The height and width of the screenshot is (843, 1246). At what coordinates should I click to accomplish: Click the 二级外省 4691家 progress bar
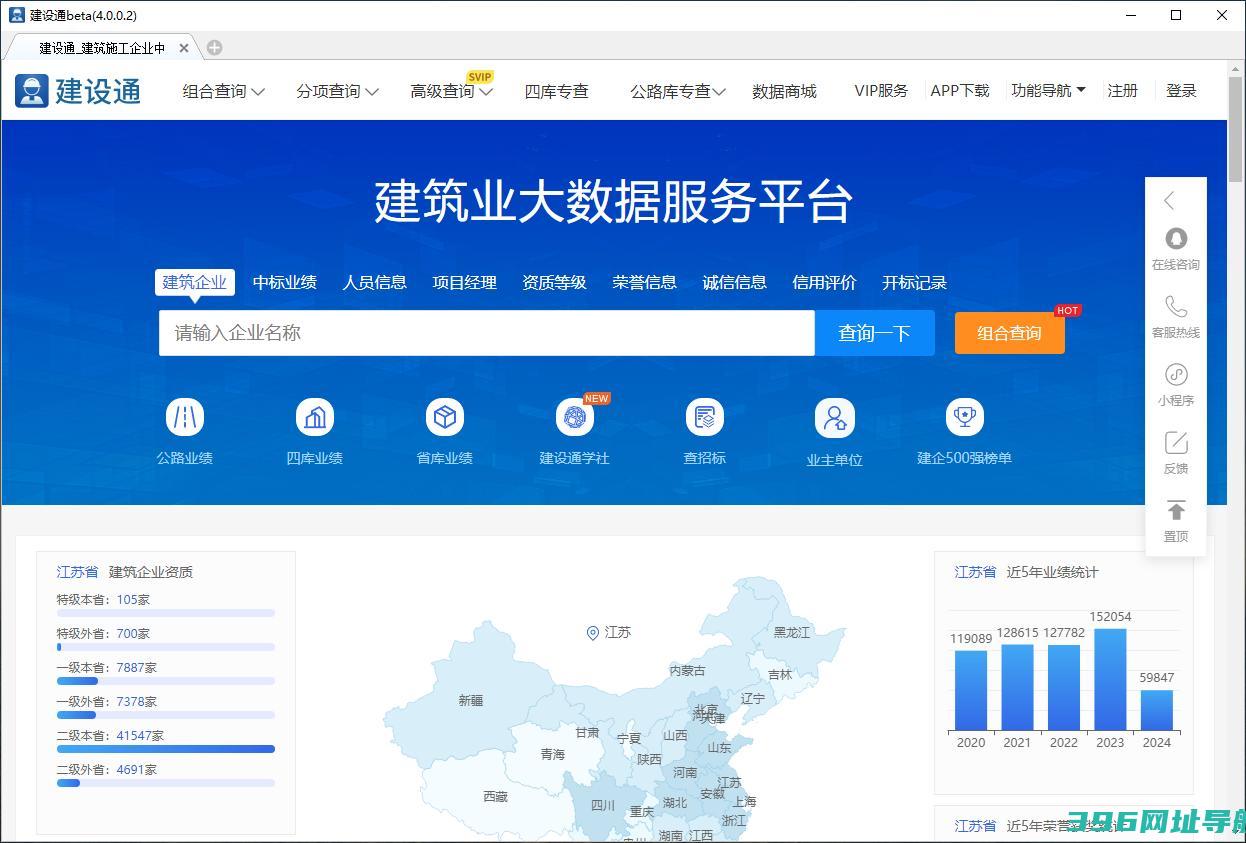click(x=166, y=783)
